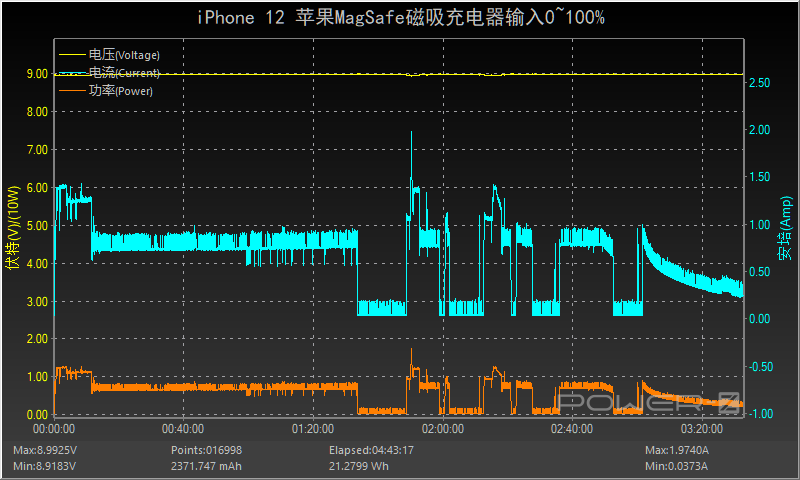
Task: Click the left axis 0.00 tick label
Action: (37, 414)
